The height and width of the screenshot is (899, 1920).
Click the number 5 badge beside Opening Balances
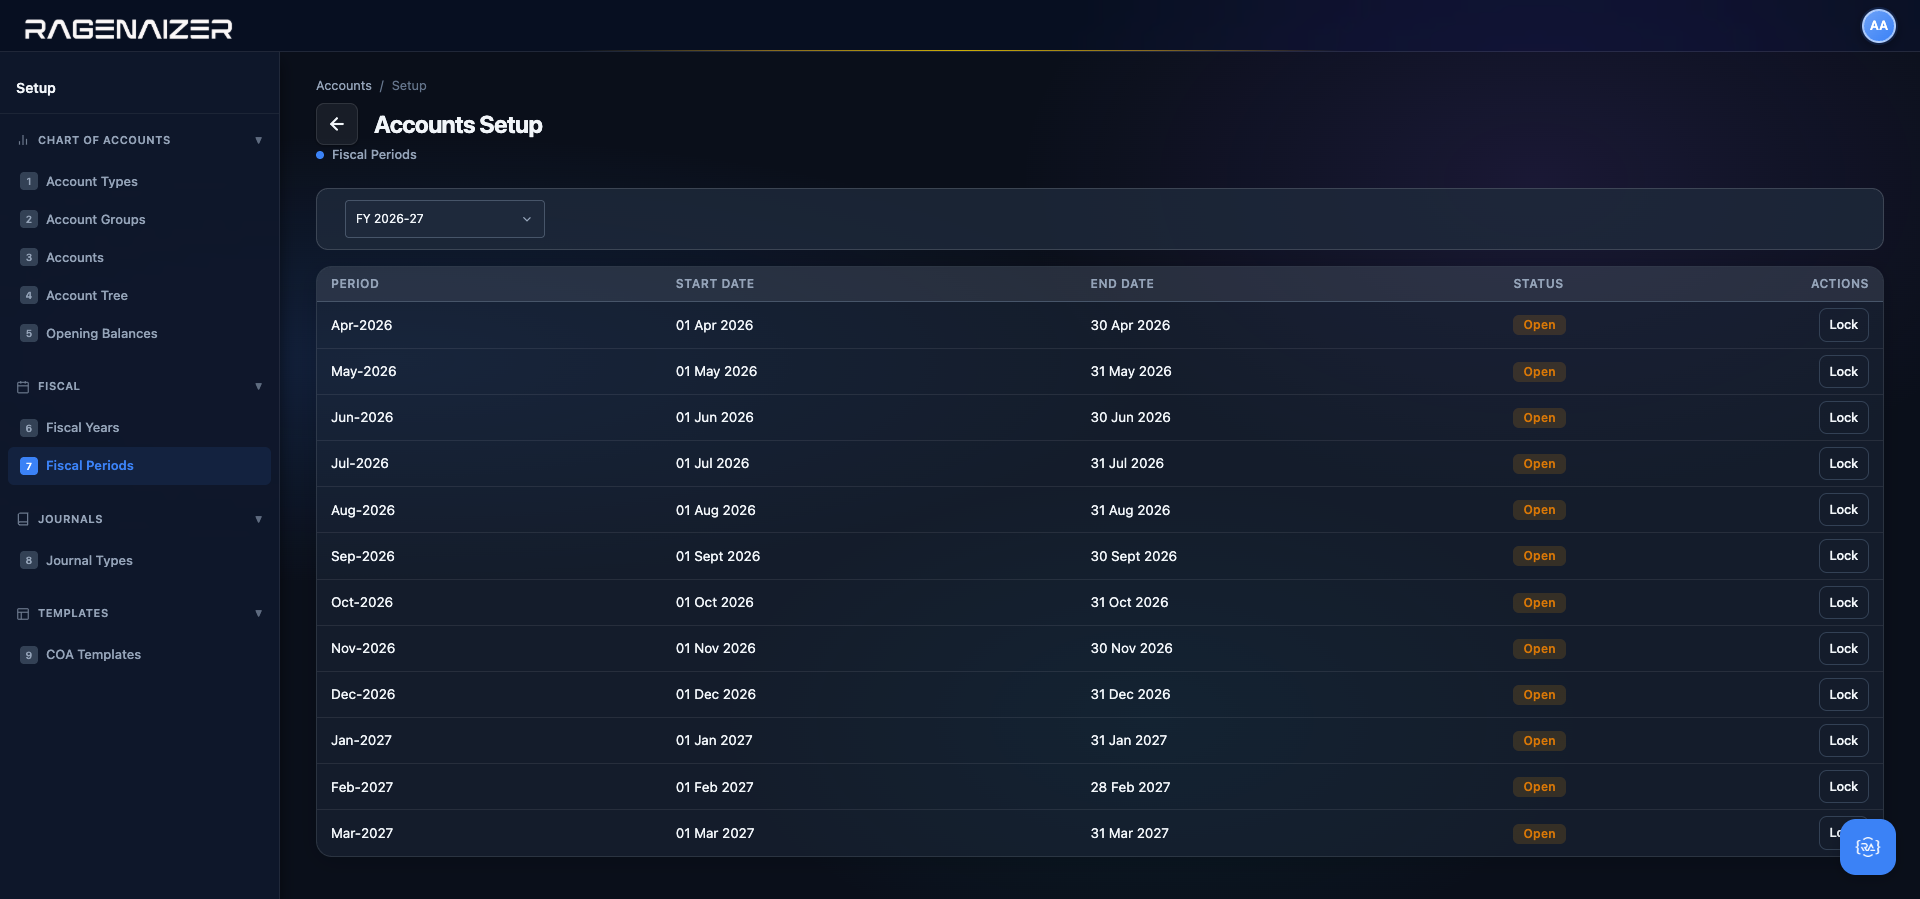point(29,334)
